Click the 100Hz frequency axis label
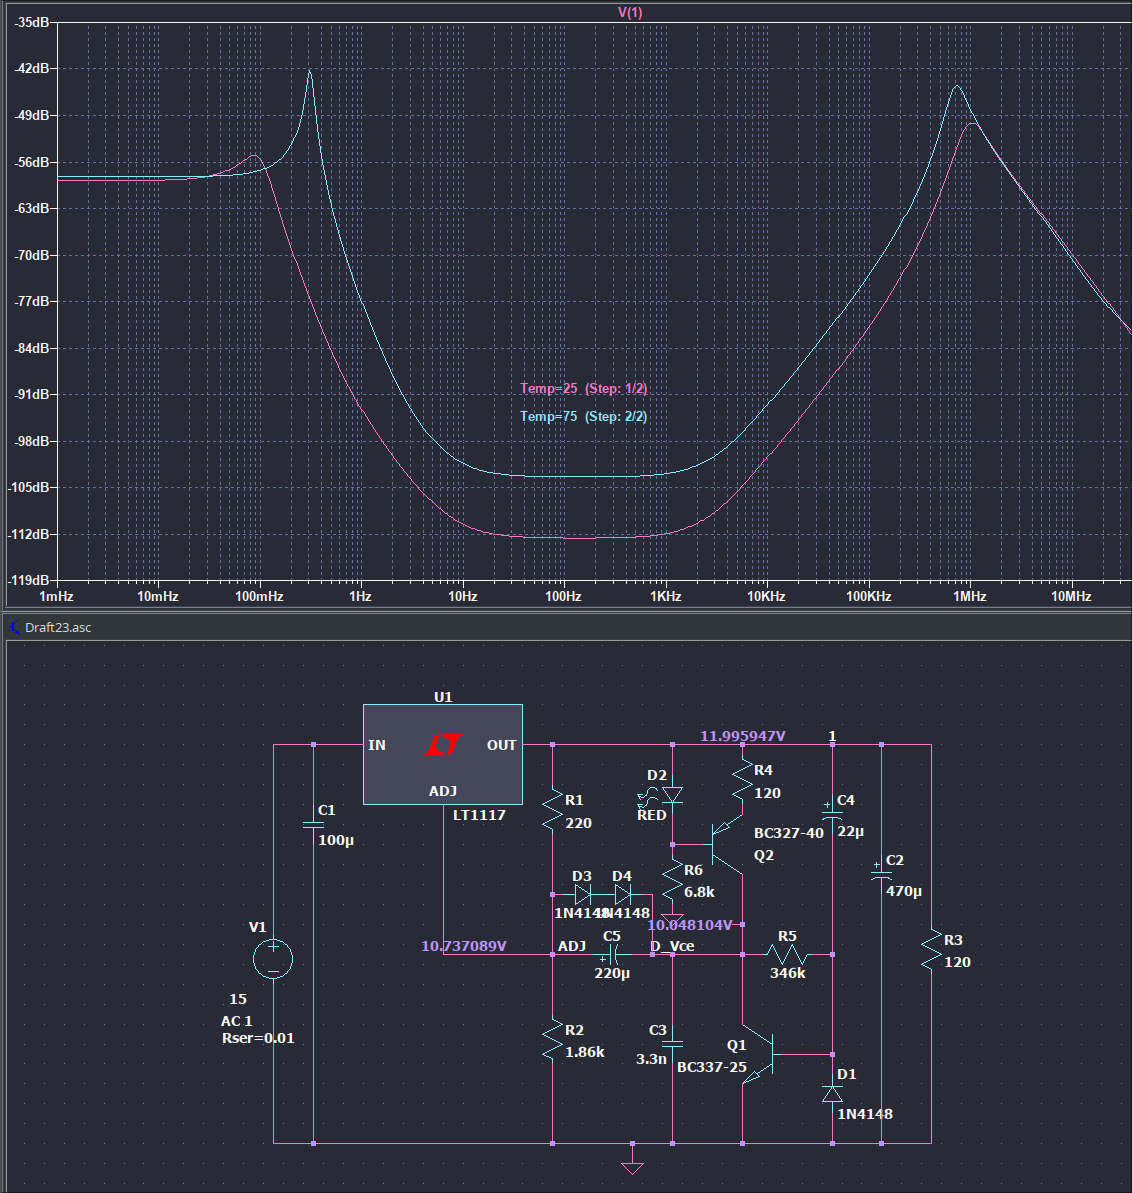This screenshot has height=1193, width=1132. tap(564, 596)
